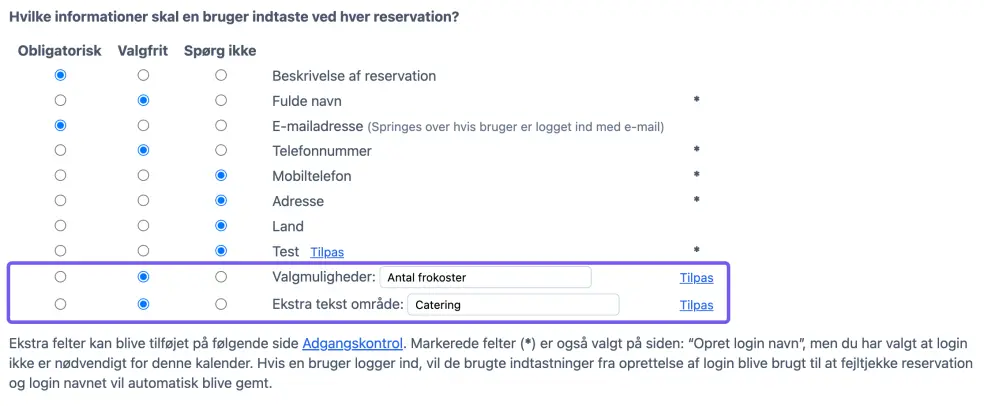
Task: Set E-mailadresse to Valgfrit
Action: point(143,126)
